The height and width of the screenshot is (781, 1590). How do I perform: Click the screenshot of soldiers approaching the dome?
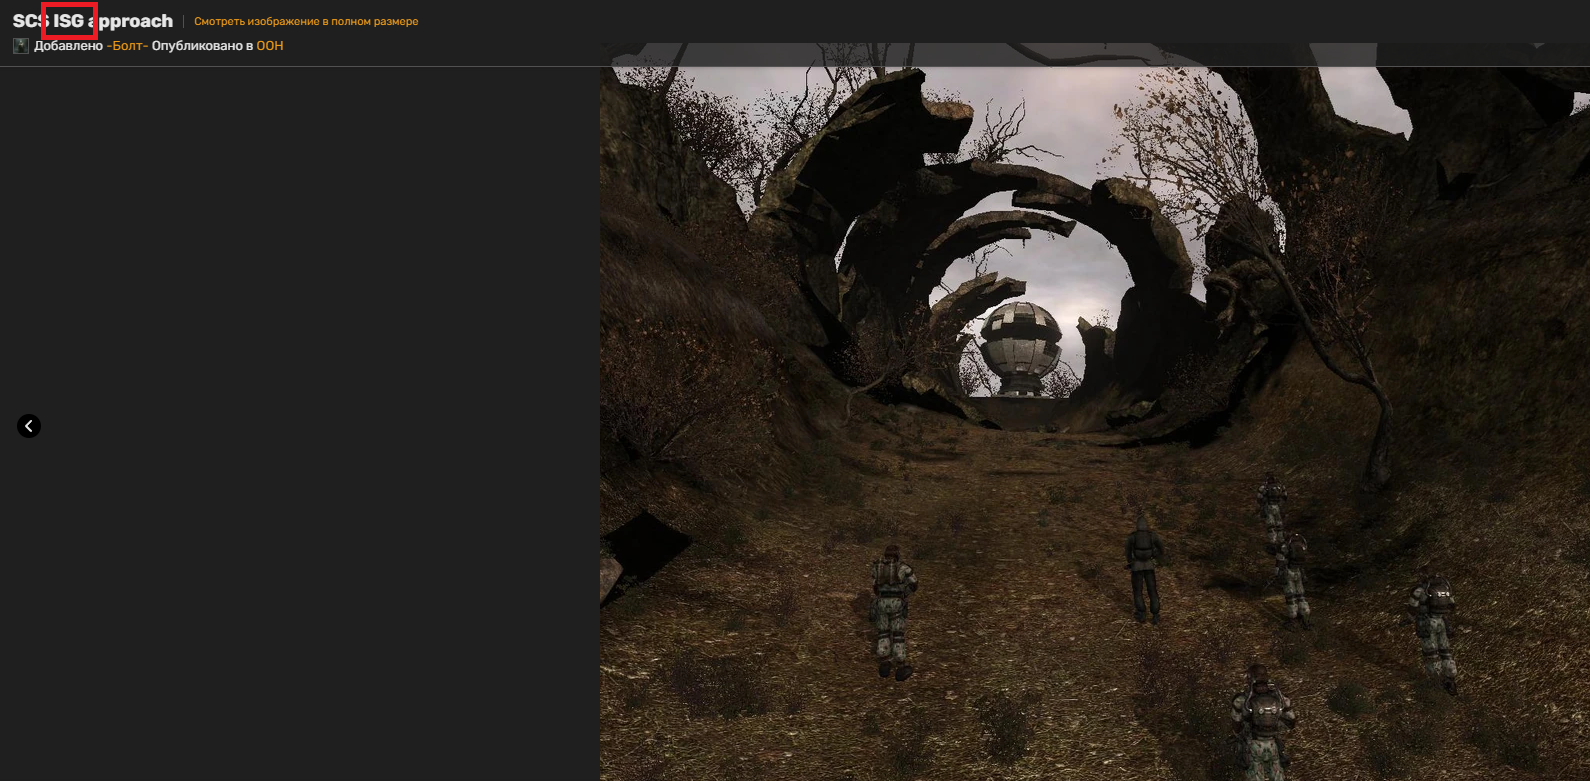point(1095,411)
